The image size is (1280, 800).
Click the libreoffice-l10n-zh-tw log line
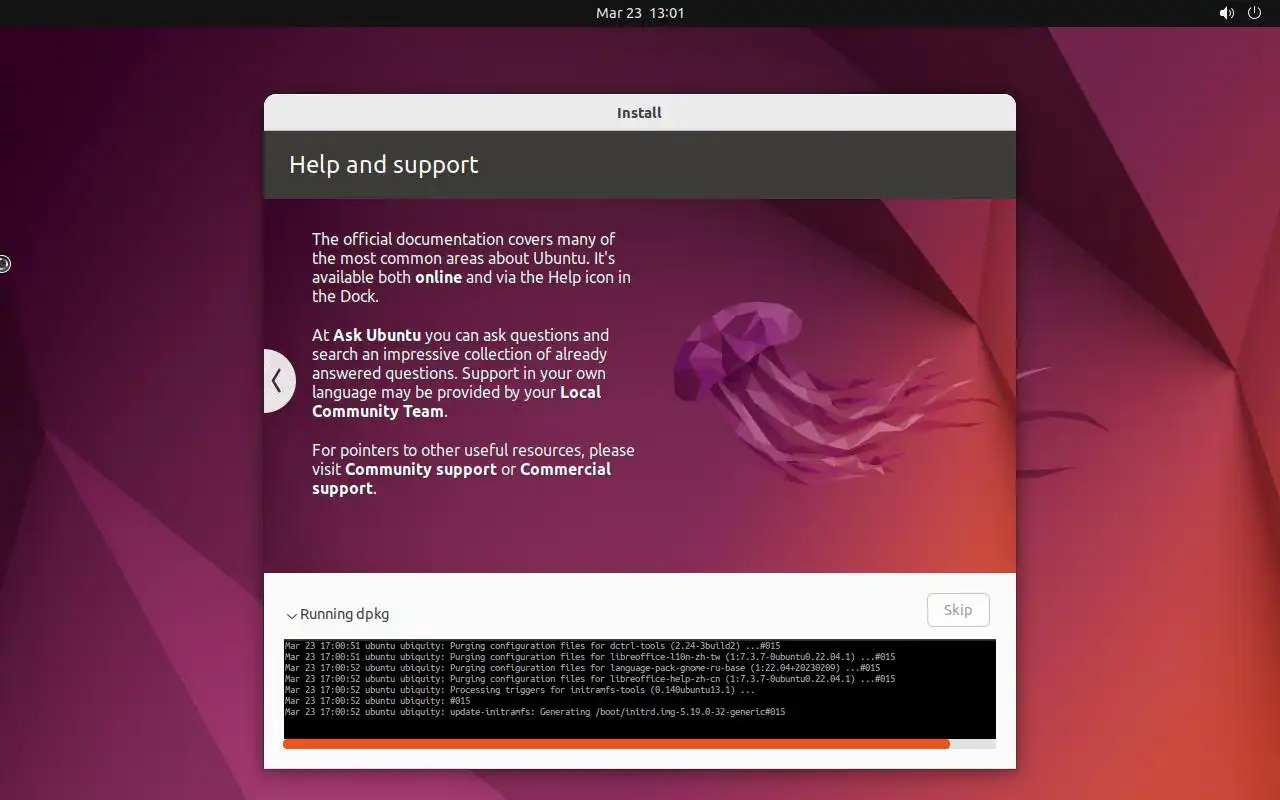[590, 657]
